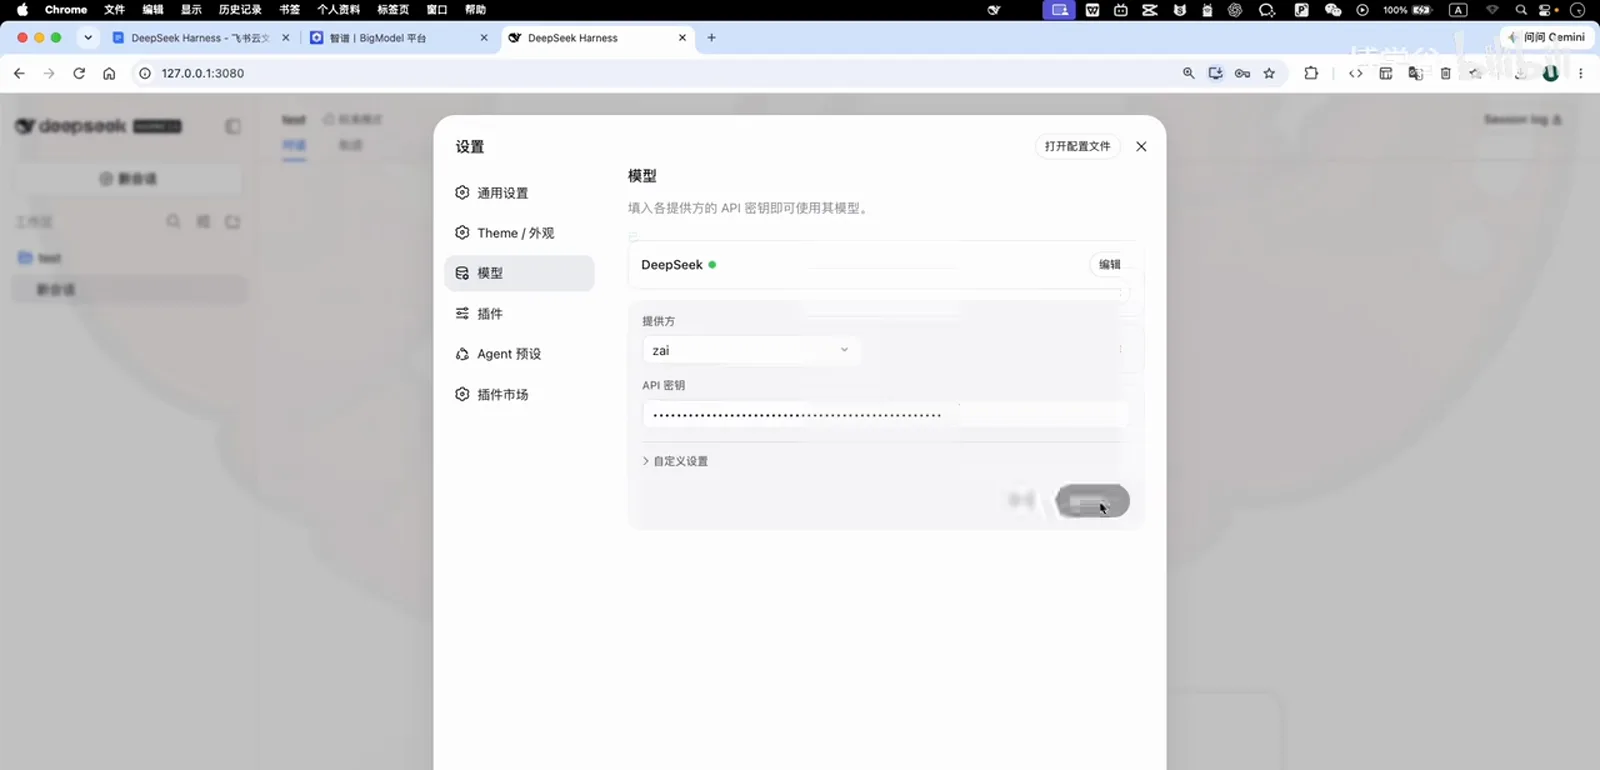Screen dimensions: 1600x770
Task: Click the API 密钥 input field
Action: point(884,414)
